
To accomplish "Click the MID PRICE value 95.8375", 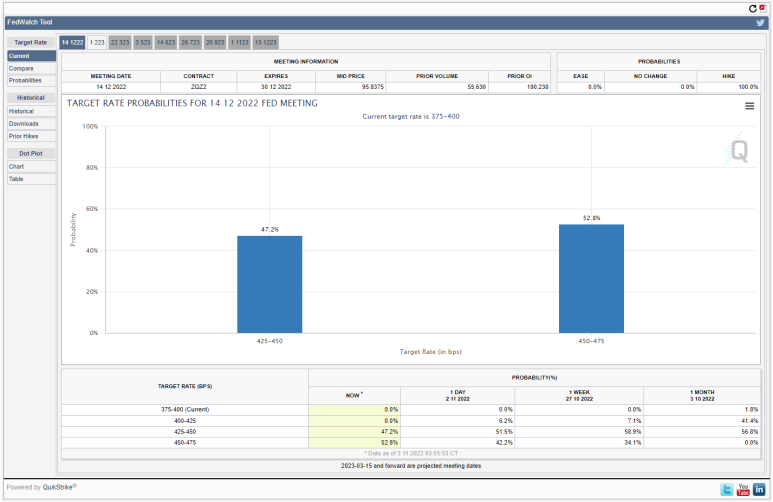I will point(373,87).
